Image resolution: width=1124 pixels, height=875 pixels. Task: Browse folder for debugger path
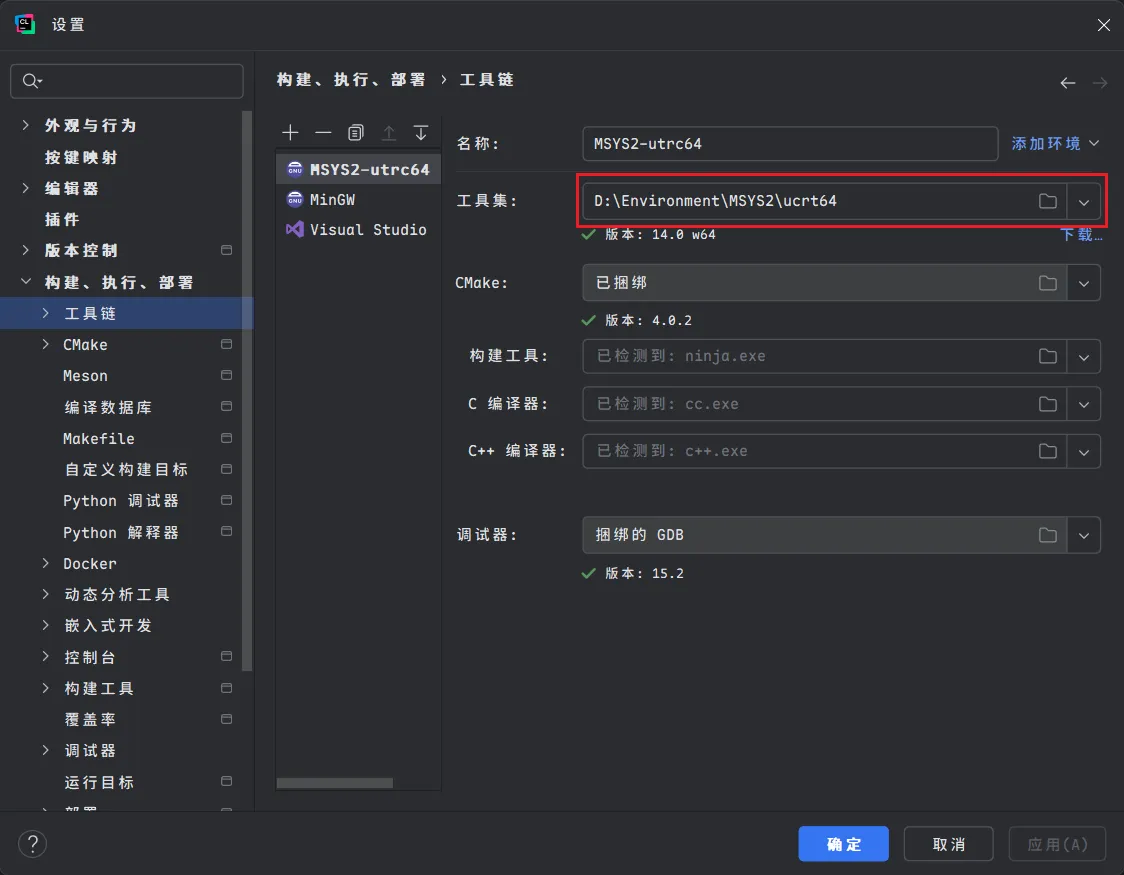1047,535
